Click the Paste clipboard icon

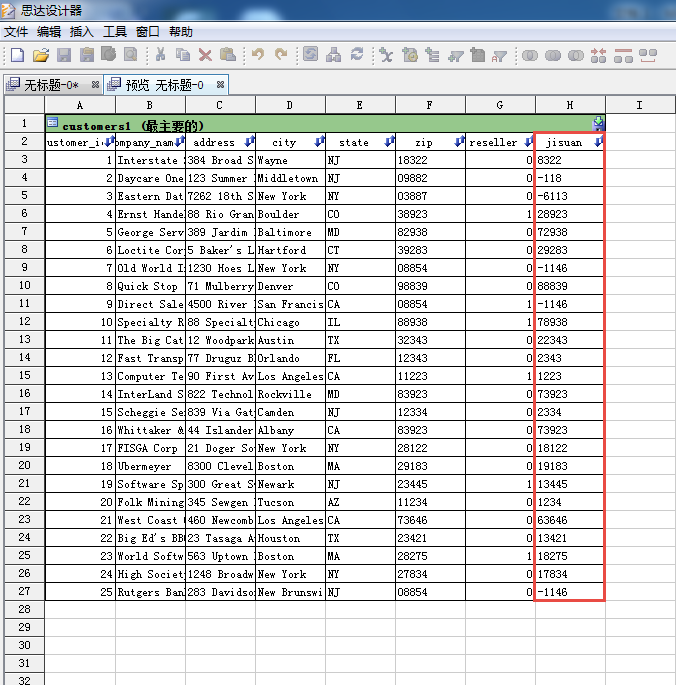tap(228, 55)
